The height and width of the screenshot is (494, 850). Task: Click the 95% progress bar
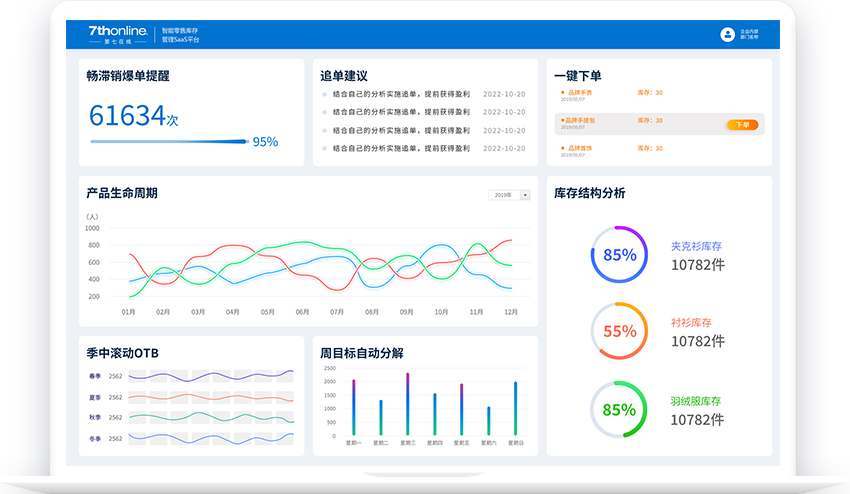tap(168, 142)
